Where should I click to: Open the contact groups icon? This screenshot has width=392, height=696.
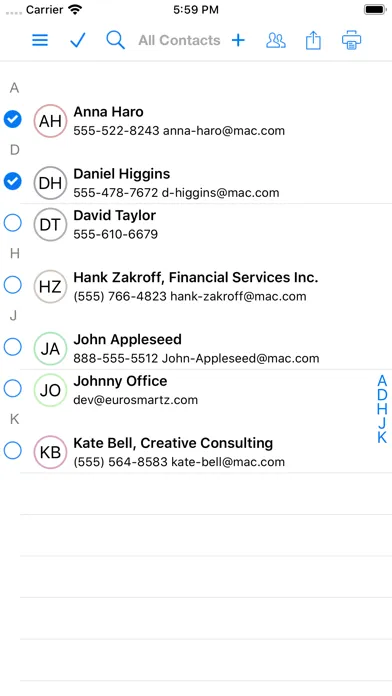point(276,40)
